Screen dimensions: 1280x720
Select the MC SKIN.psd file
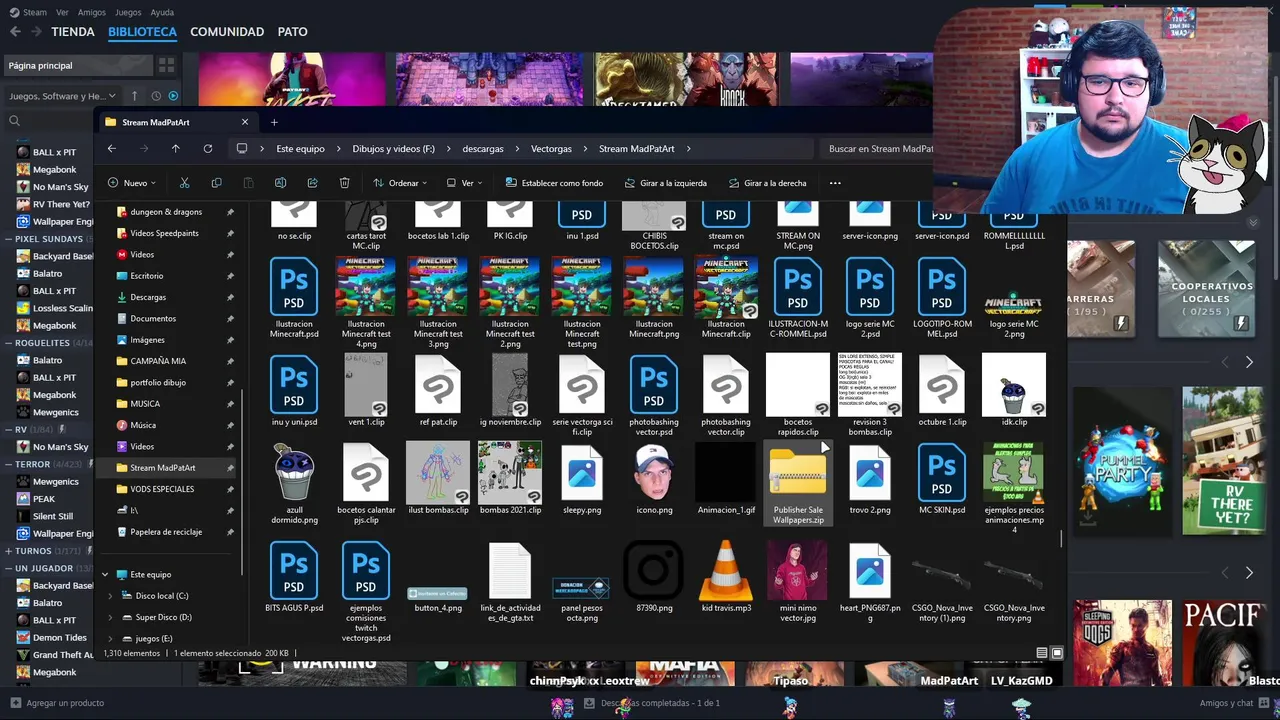pos(942,479)
